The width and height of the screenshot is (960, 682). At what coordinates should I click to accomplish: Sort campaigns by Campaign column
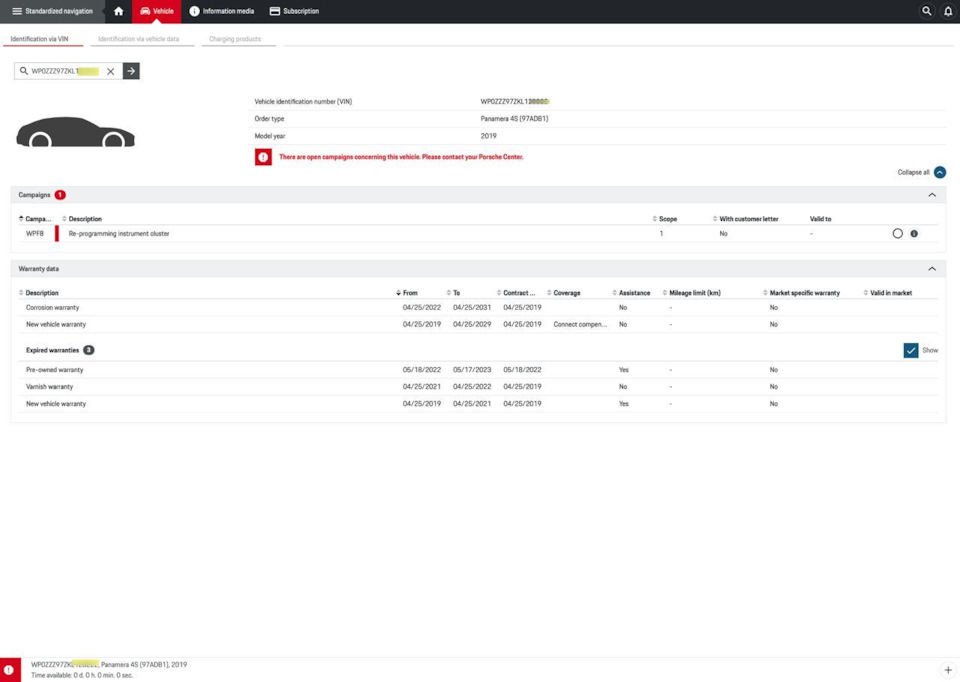click(x=36, y=219)
